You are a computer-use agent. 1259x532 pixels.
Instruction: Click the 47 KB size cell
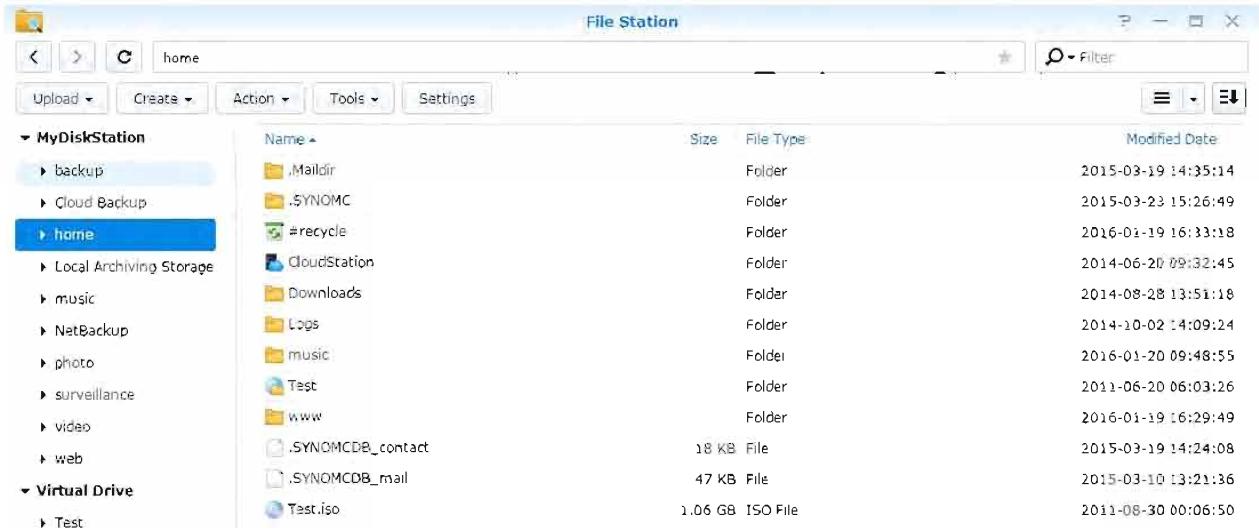tap(717, 478)
